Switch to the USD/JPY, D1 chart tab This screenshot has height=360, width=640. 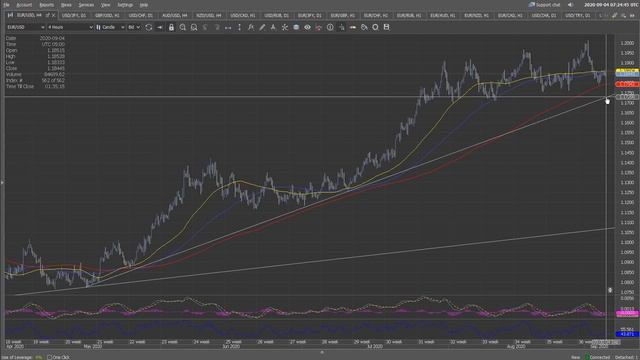tap(74, 16)
